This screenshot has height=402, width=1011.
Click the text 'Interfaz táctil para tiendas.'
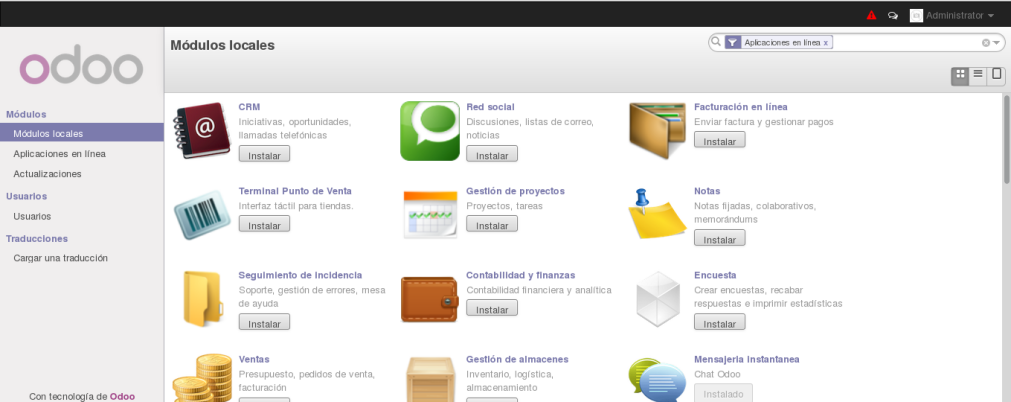click(296, 206)
